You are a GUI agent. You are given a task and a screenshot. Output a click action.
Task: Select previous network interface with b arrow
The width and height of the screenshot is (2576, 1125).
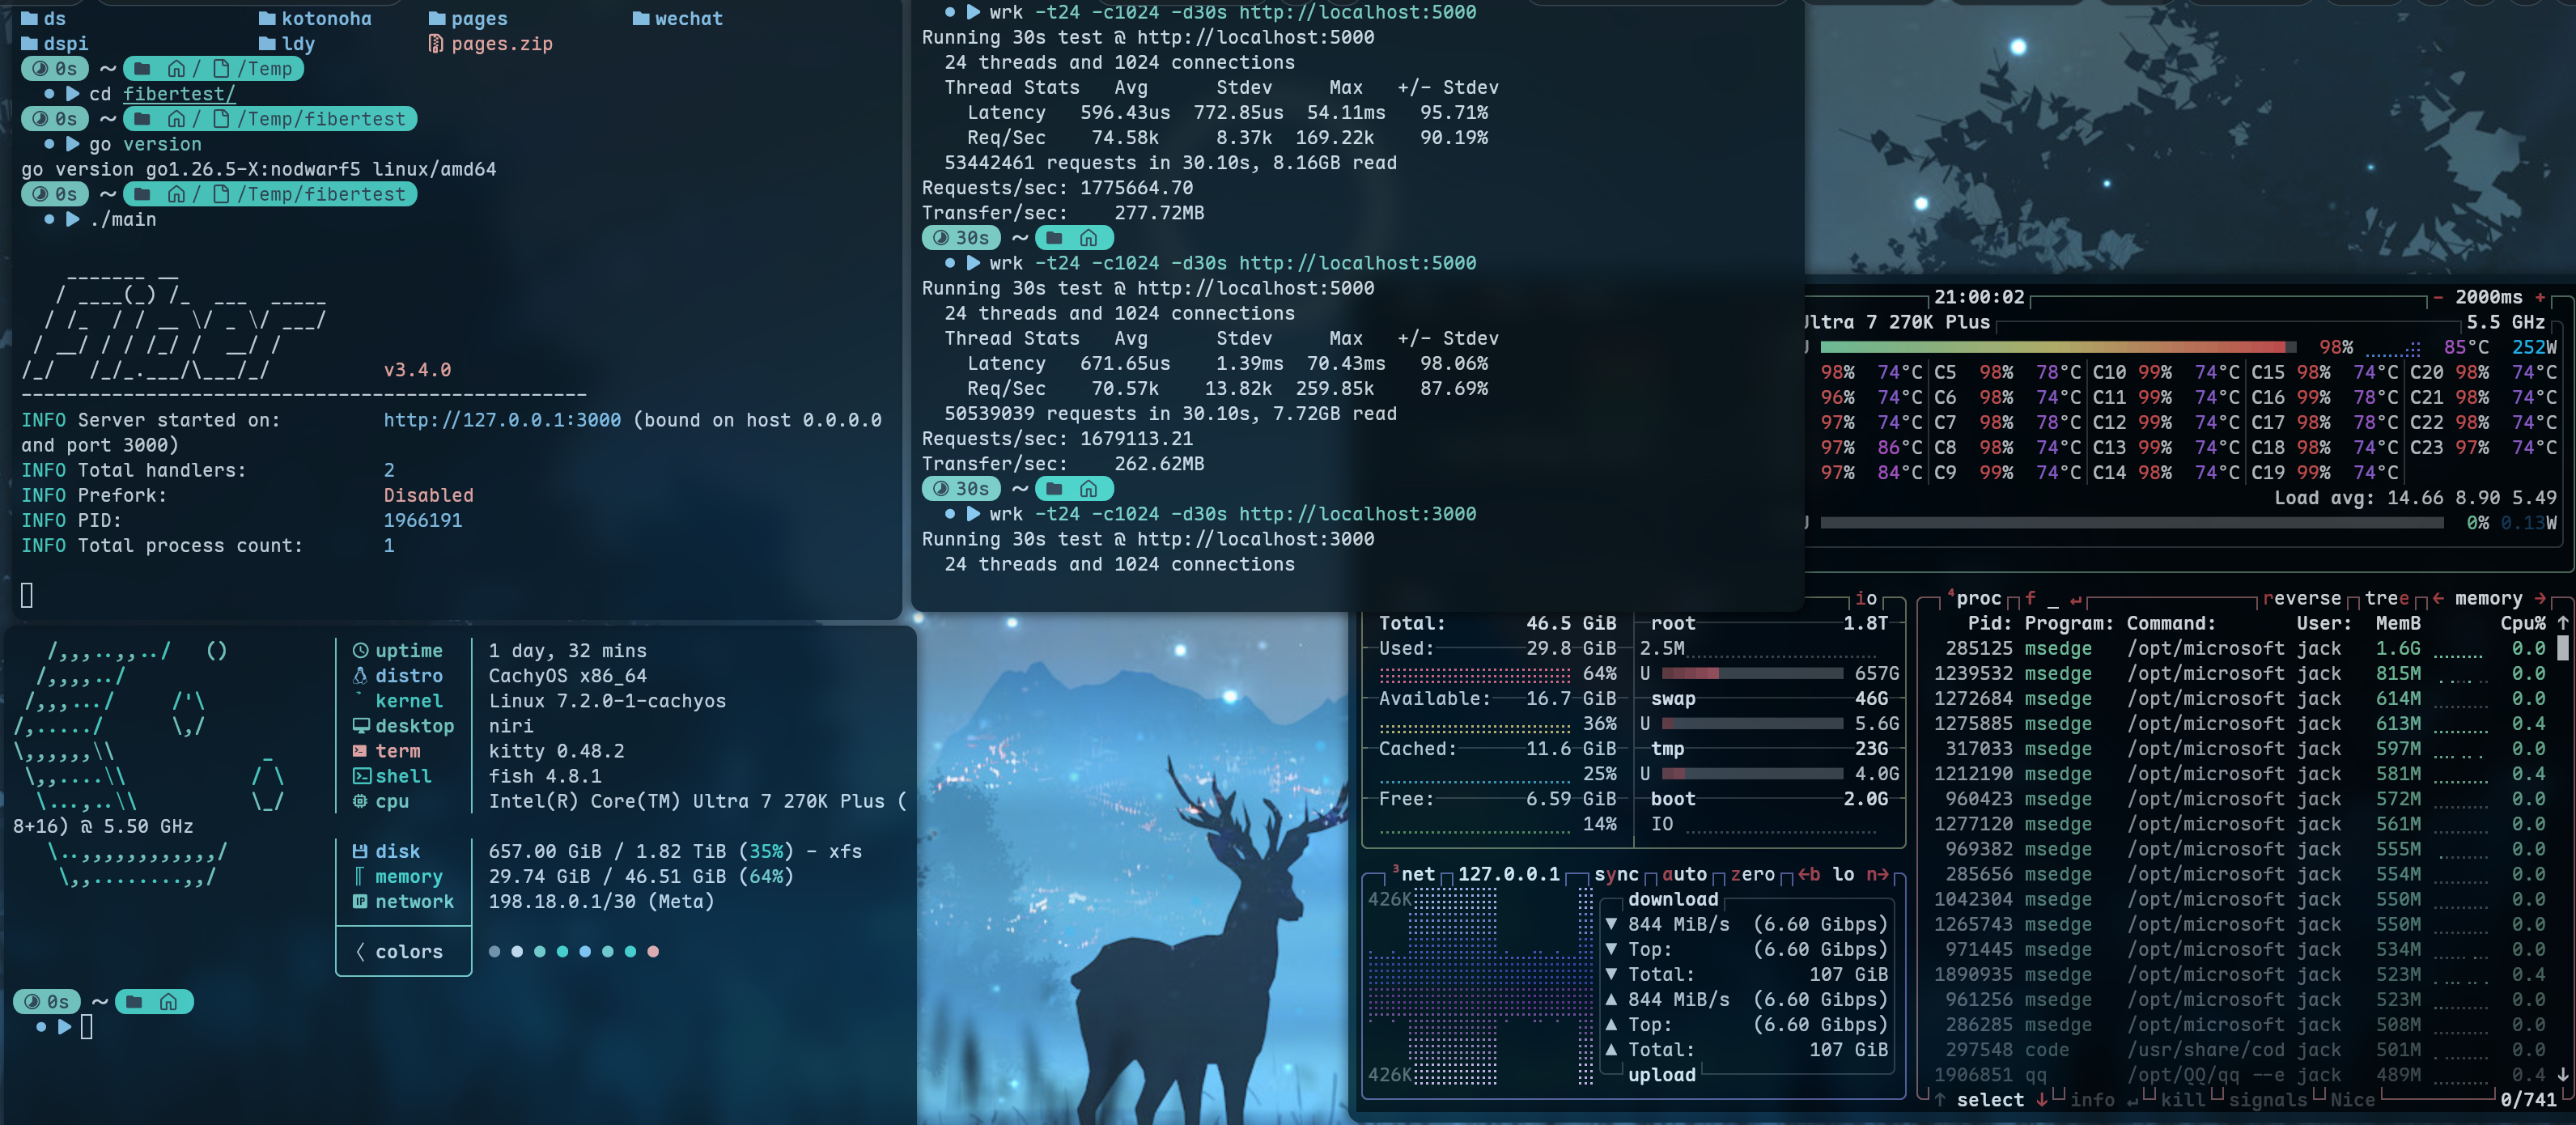tap(1809, 875)
